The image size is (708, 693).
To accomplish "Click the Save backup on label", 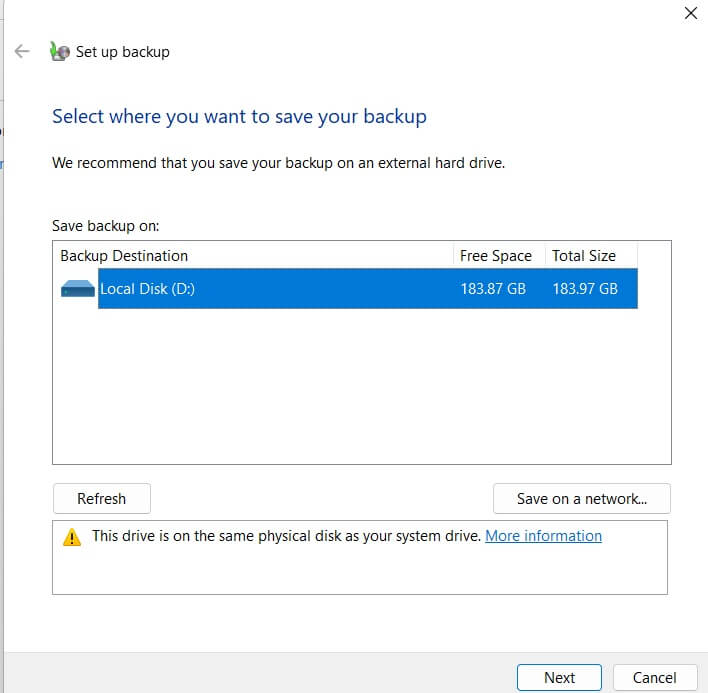I will coord(105,226).
